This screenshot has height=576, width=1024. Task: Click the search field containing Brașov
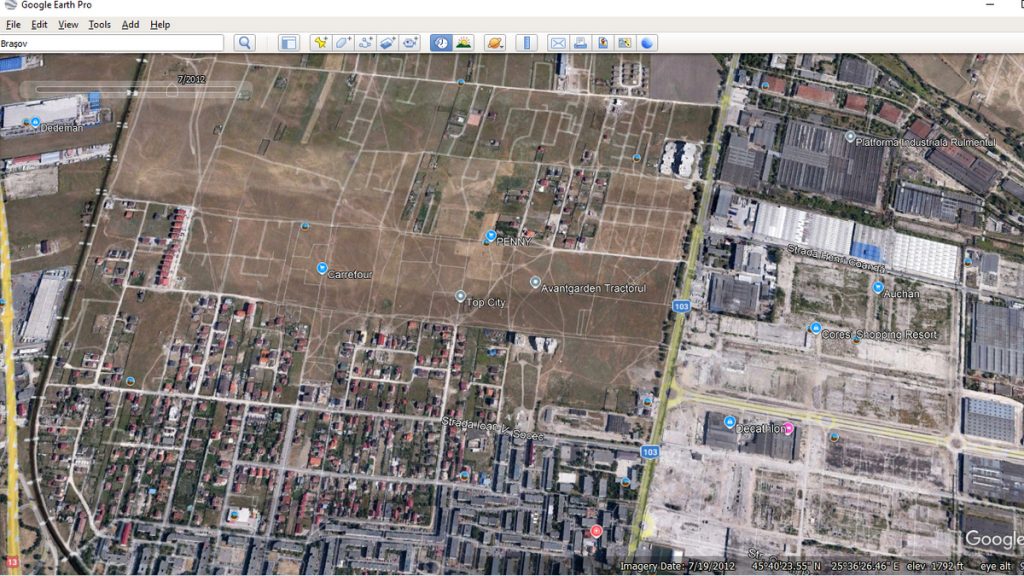point(112,44)
